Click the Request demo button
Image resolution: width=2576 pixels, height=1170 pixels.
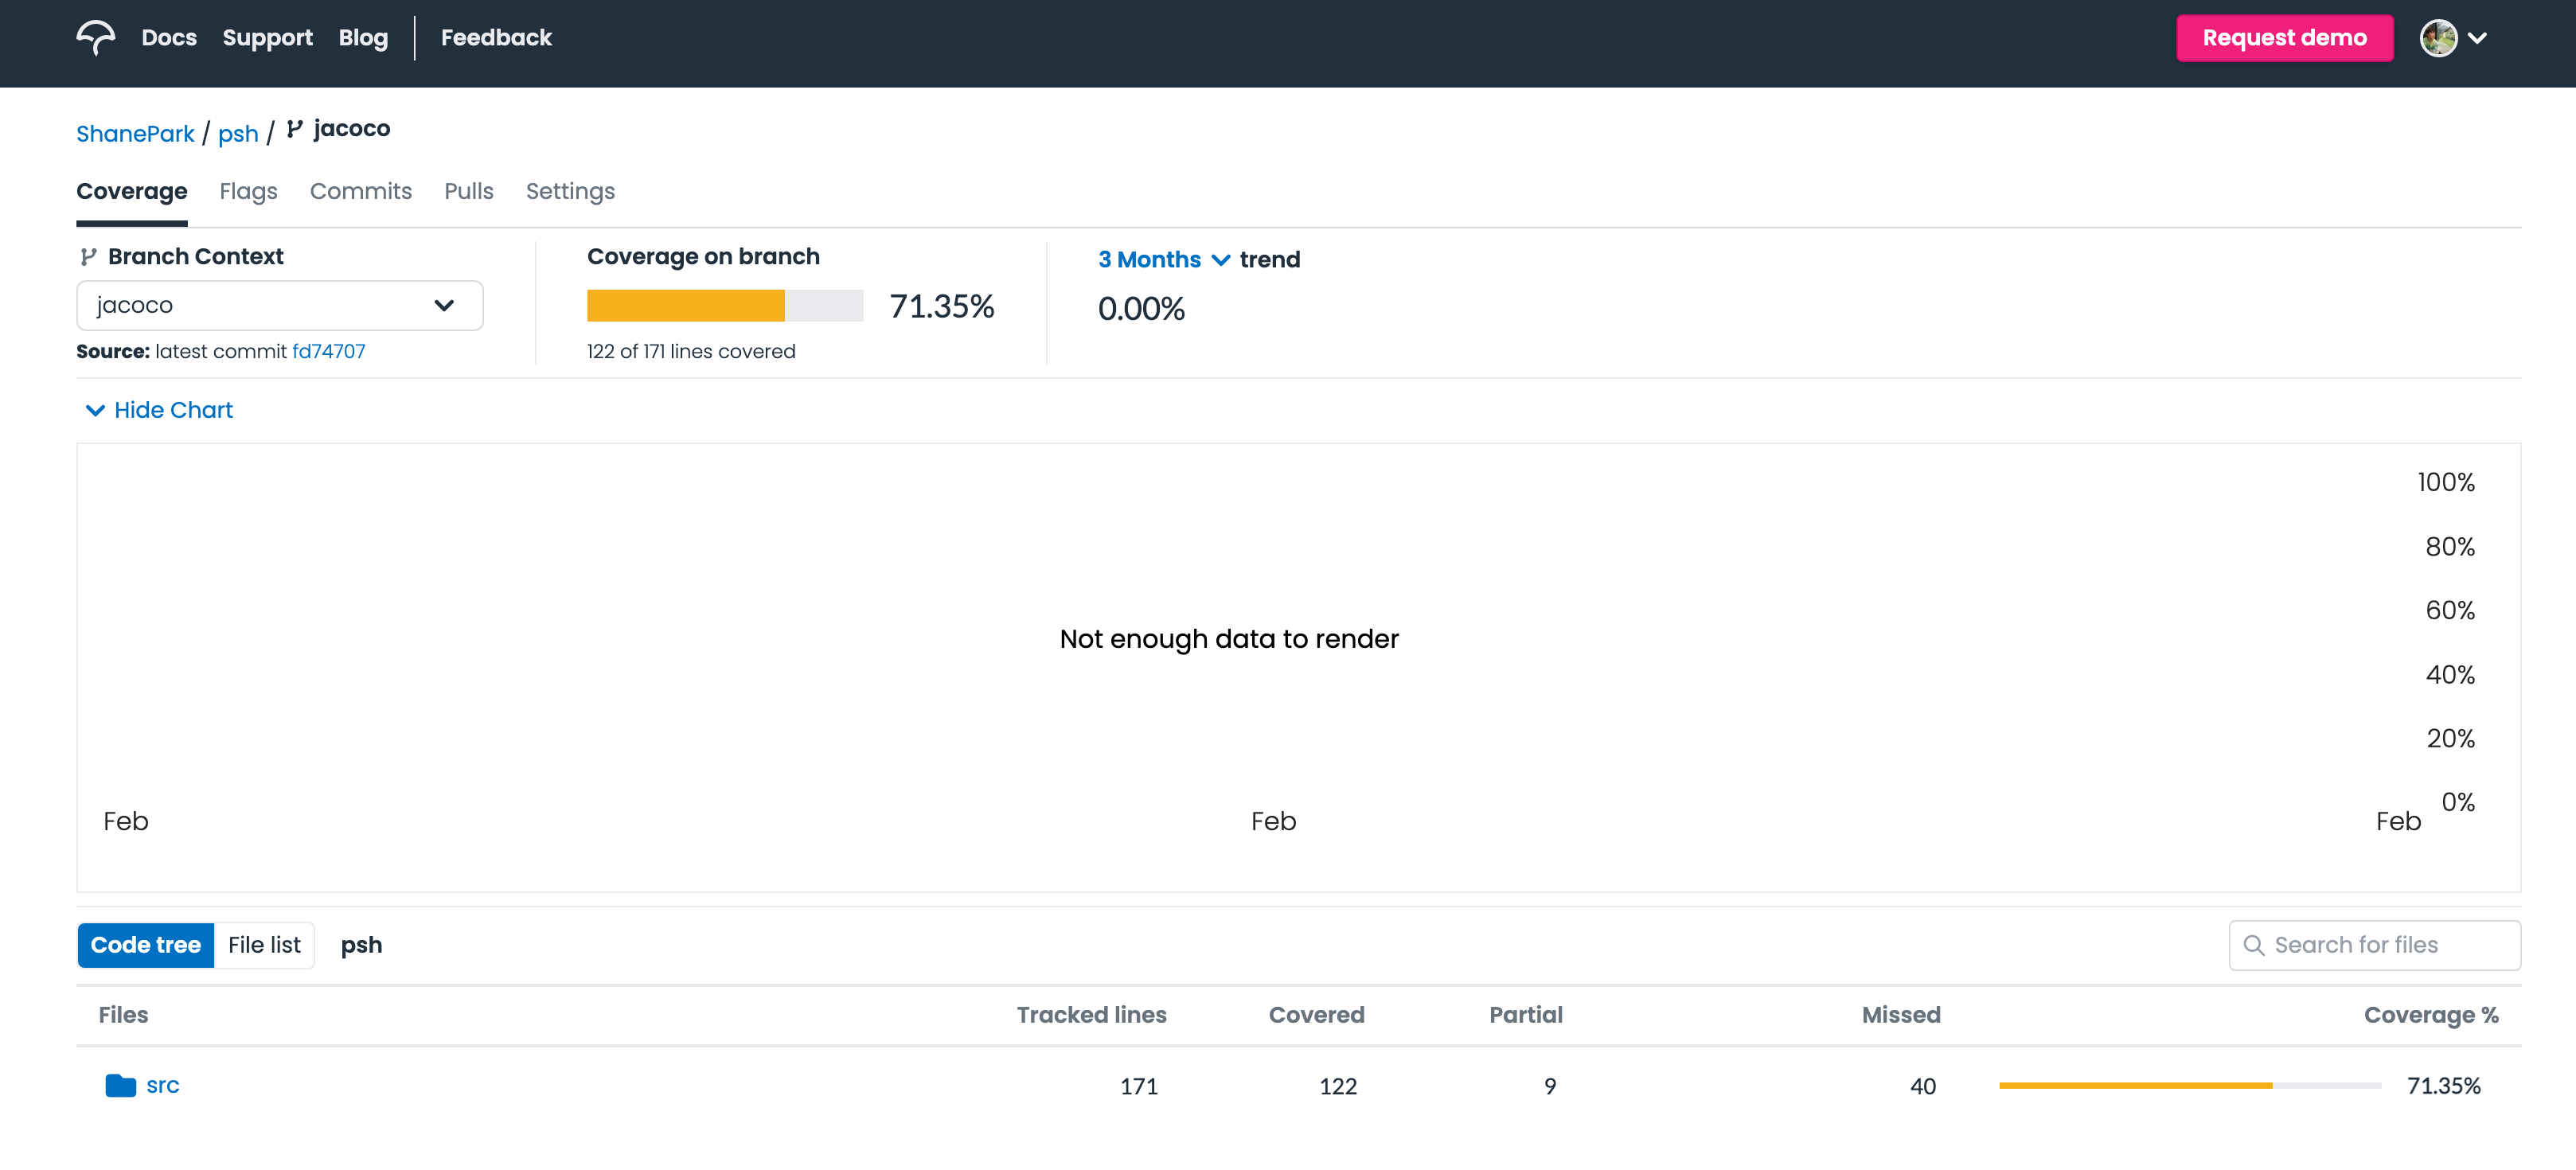(2284, 38)
